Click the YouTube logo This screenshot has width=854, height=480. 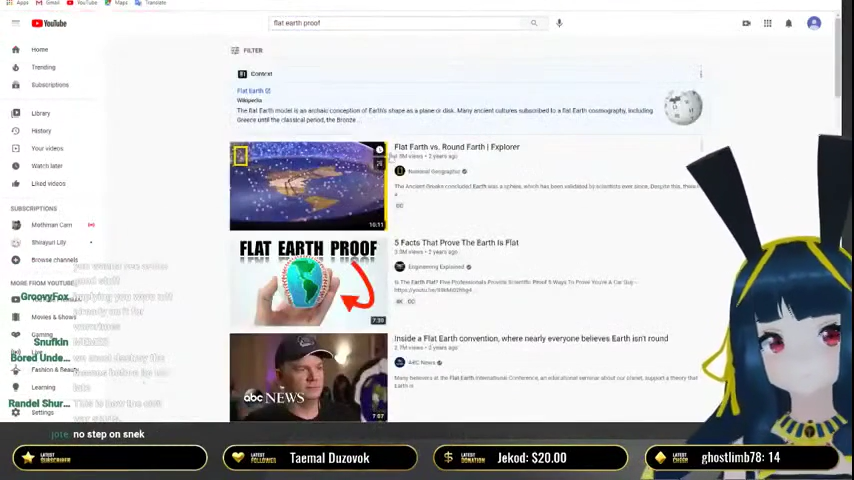pyautogui.click(x=49, y=23)
